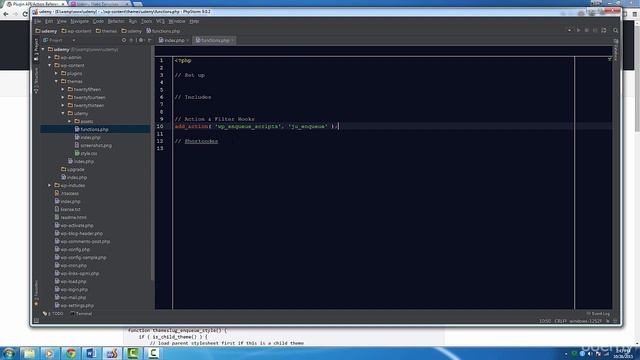Open the Event Log panel
This screenshot has width=640, height=360.
(x=598, y=313)
